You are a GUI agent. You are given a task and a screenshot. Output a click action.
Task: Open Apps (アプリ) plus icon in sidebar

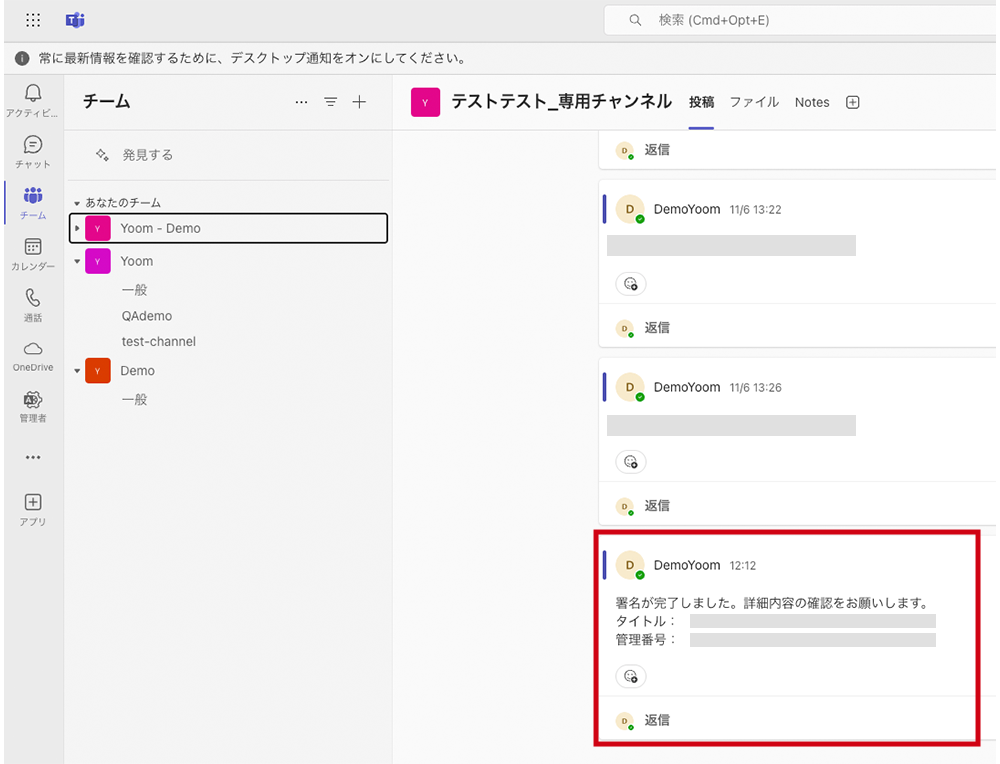click(33, 502)
